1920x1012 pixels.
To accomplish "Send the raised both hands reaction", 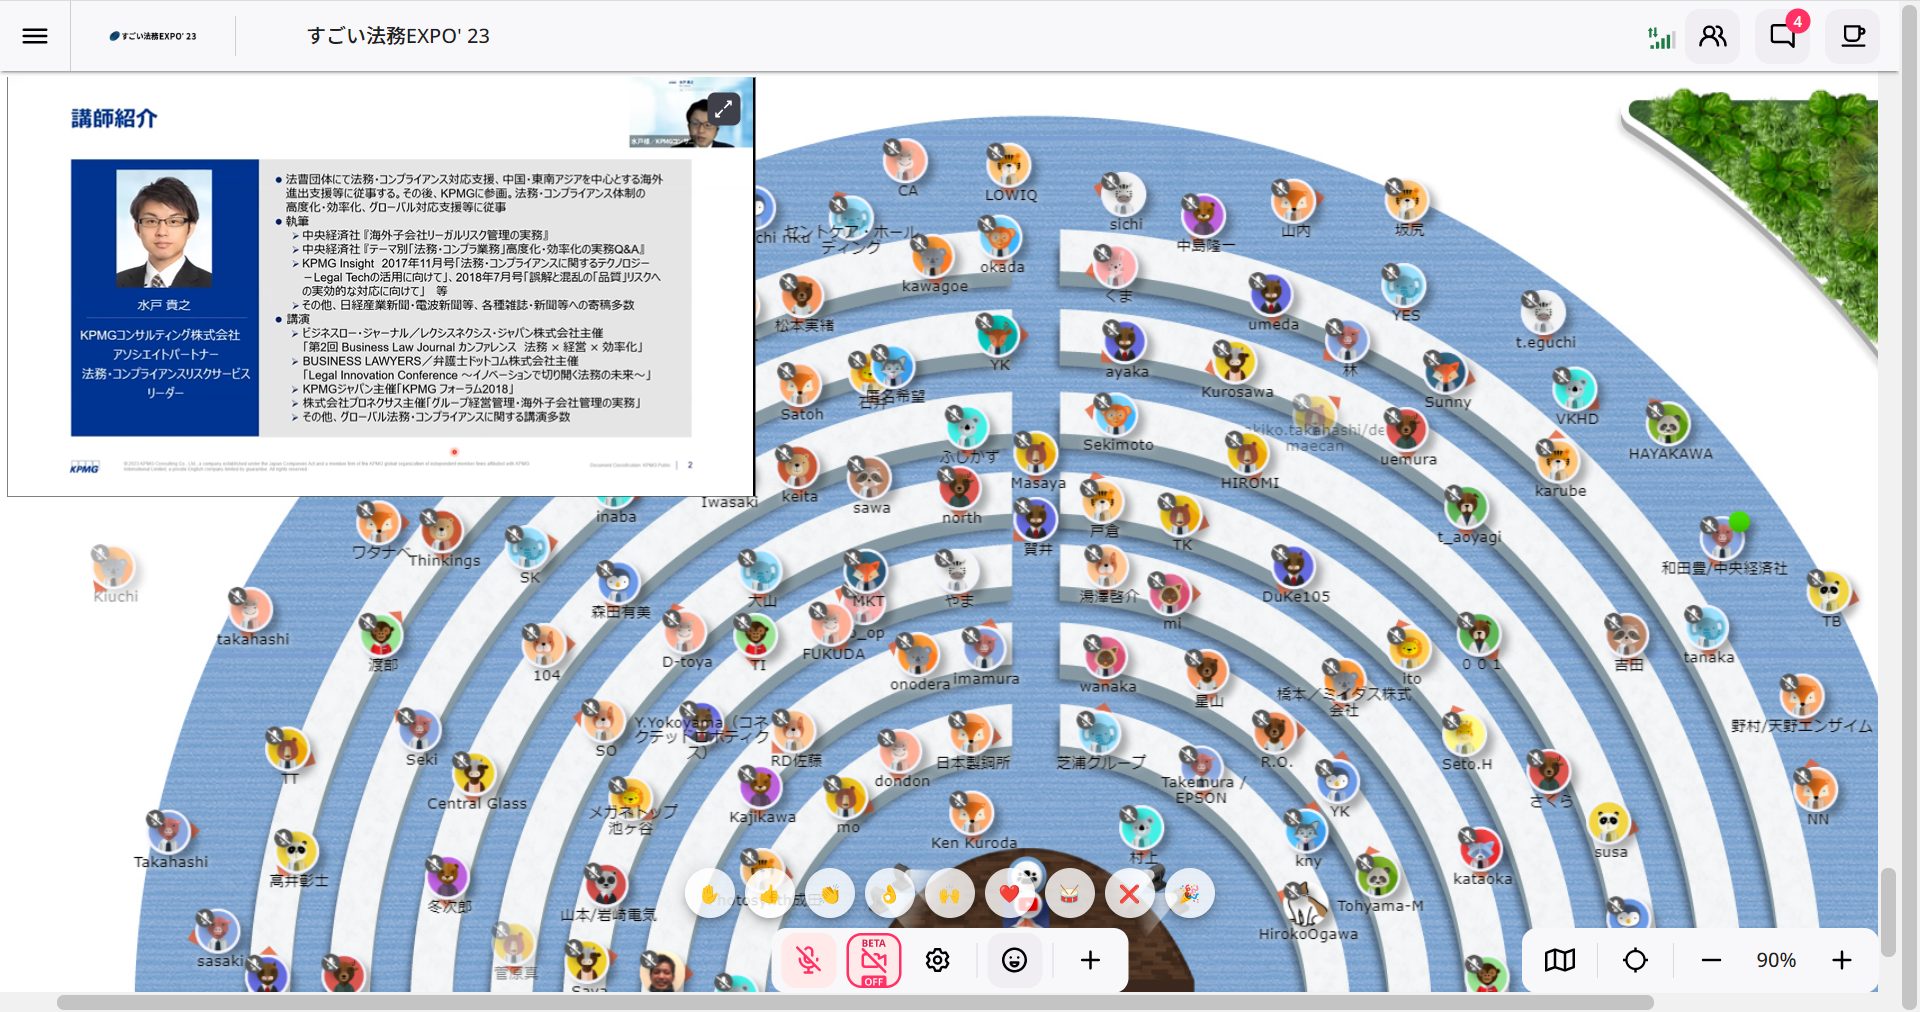I will tap(950, 894).
